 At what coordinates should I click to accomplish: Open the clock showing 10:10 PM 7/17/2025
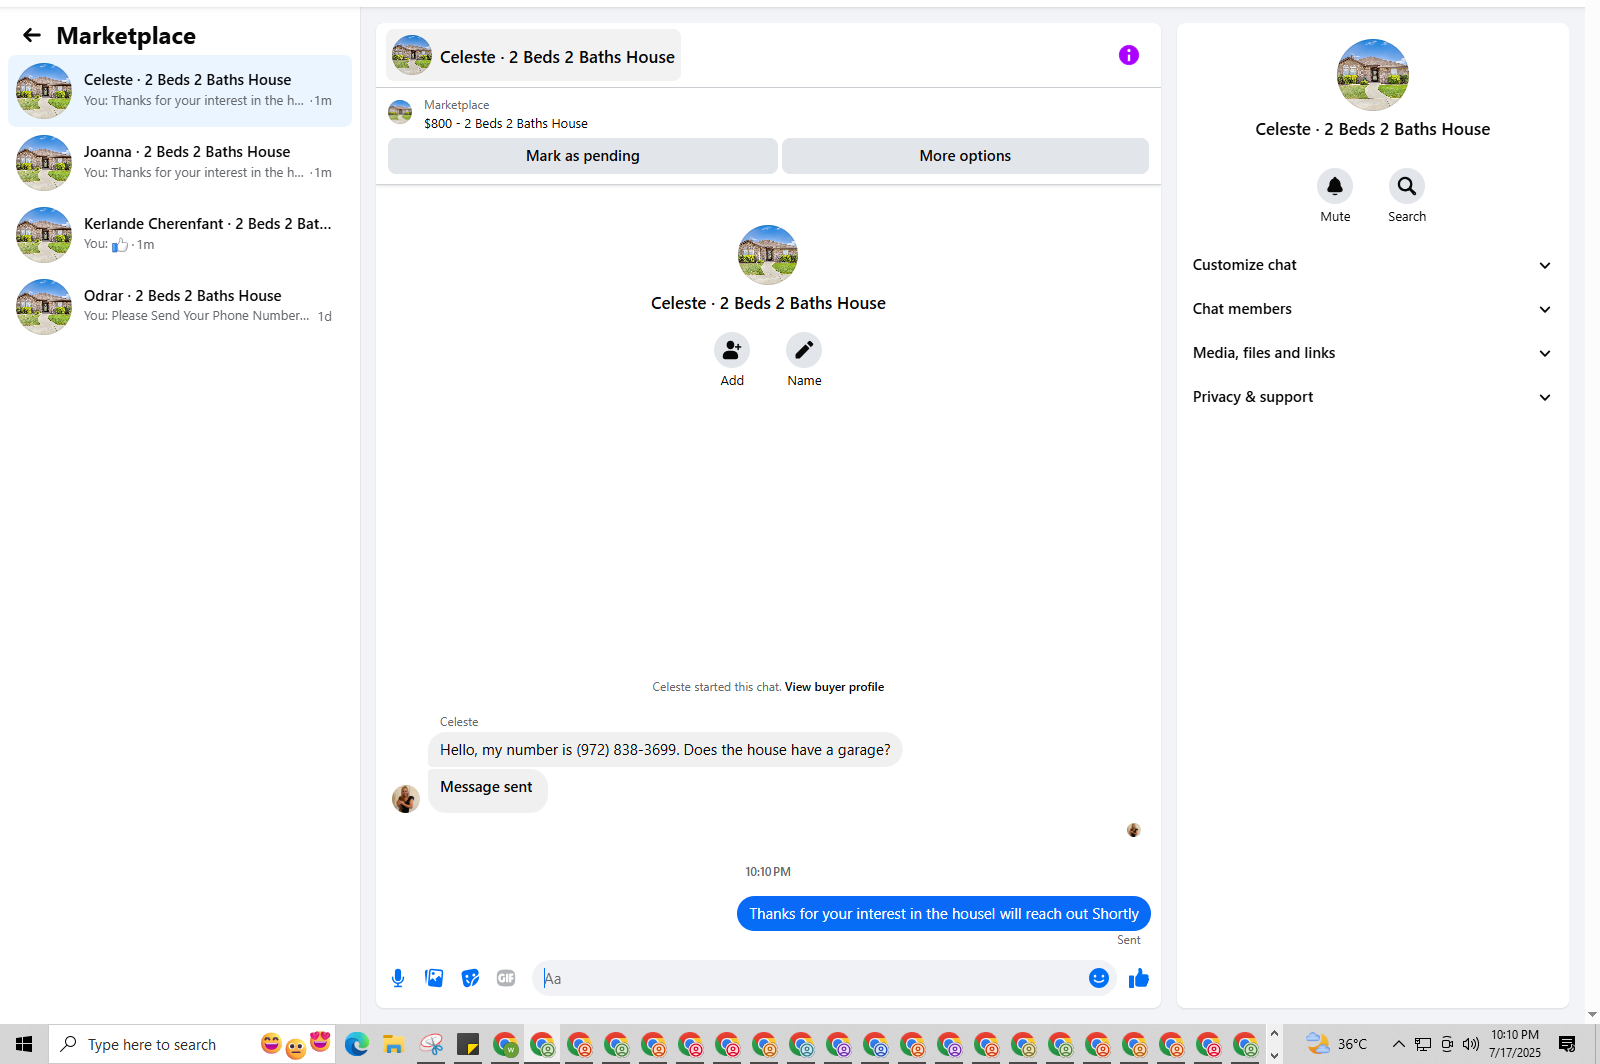[x=1515, y=1044]
